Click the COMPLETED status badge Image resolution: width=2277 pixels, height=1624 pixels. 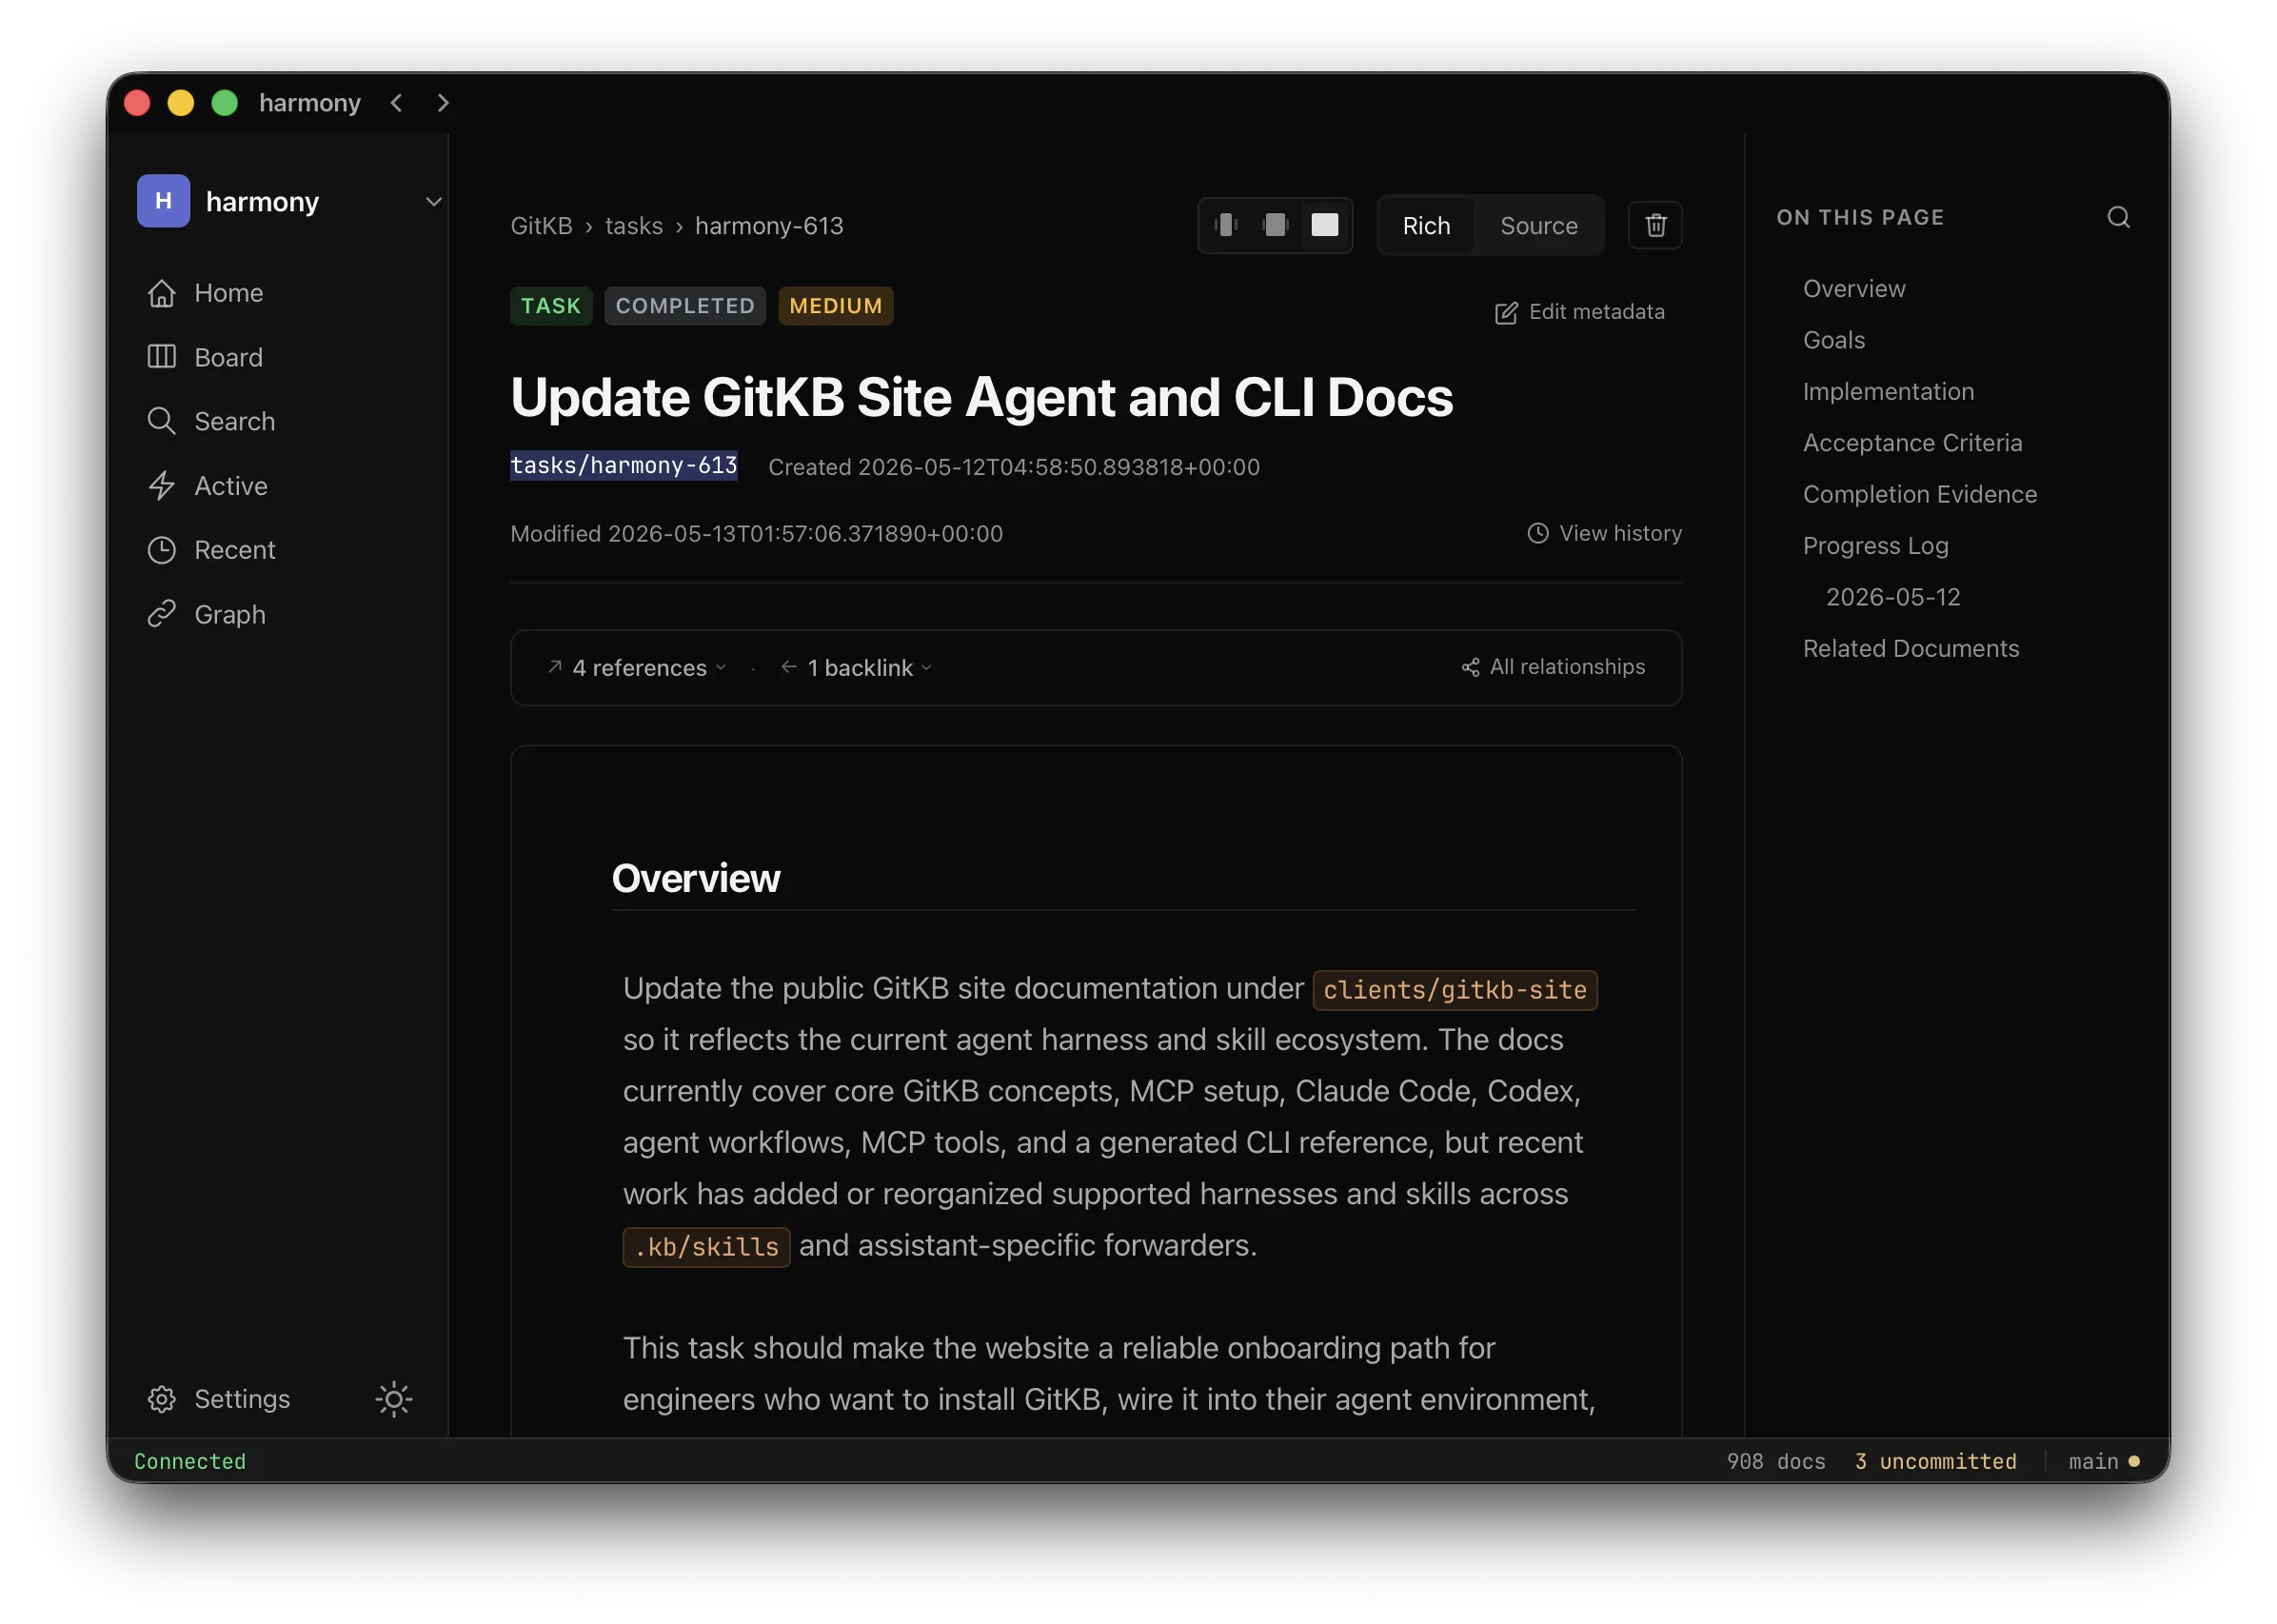pyautogui.click(x=685, y=306)
